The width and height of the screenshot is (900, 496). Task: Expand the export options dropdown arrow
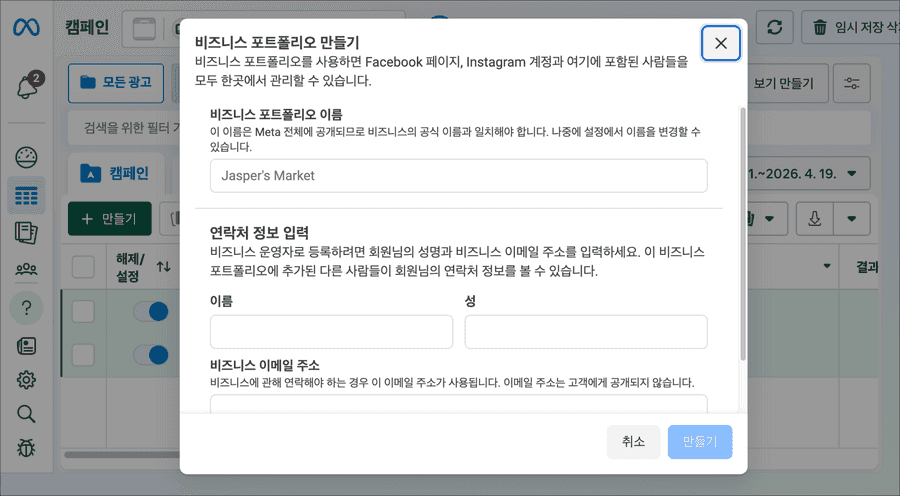coord(852,219)
